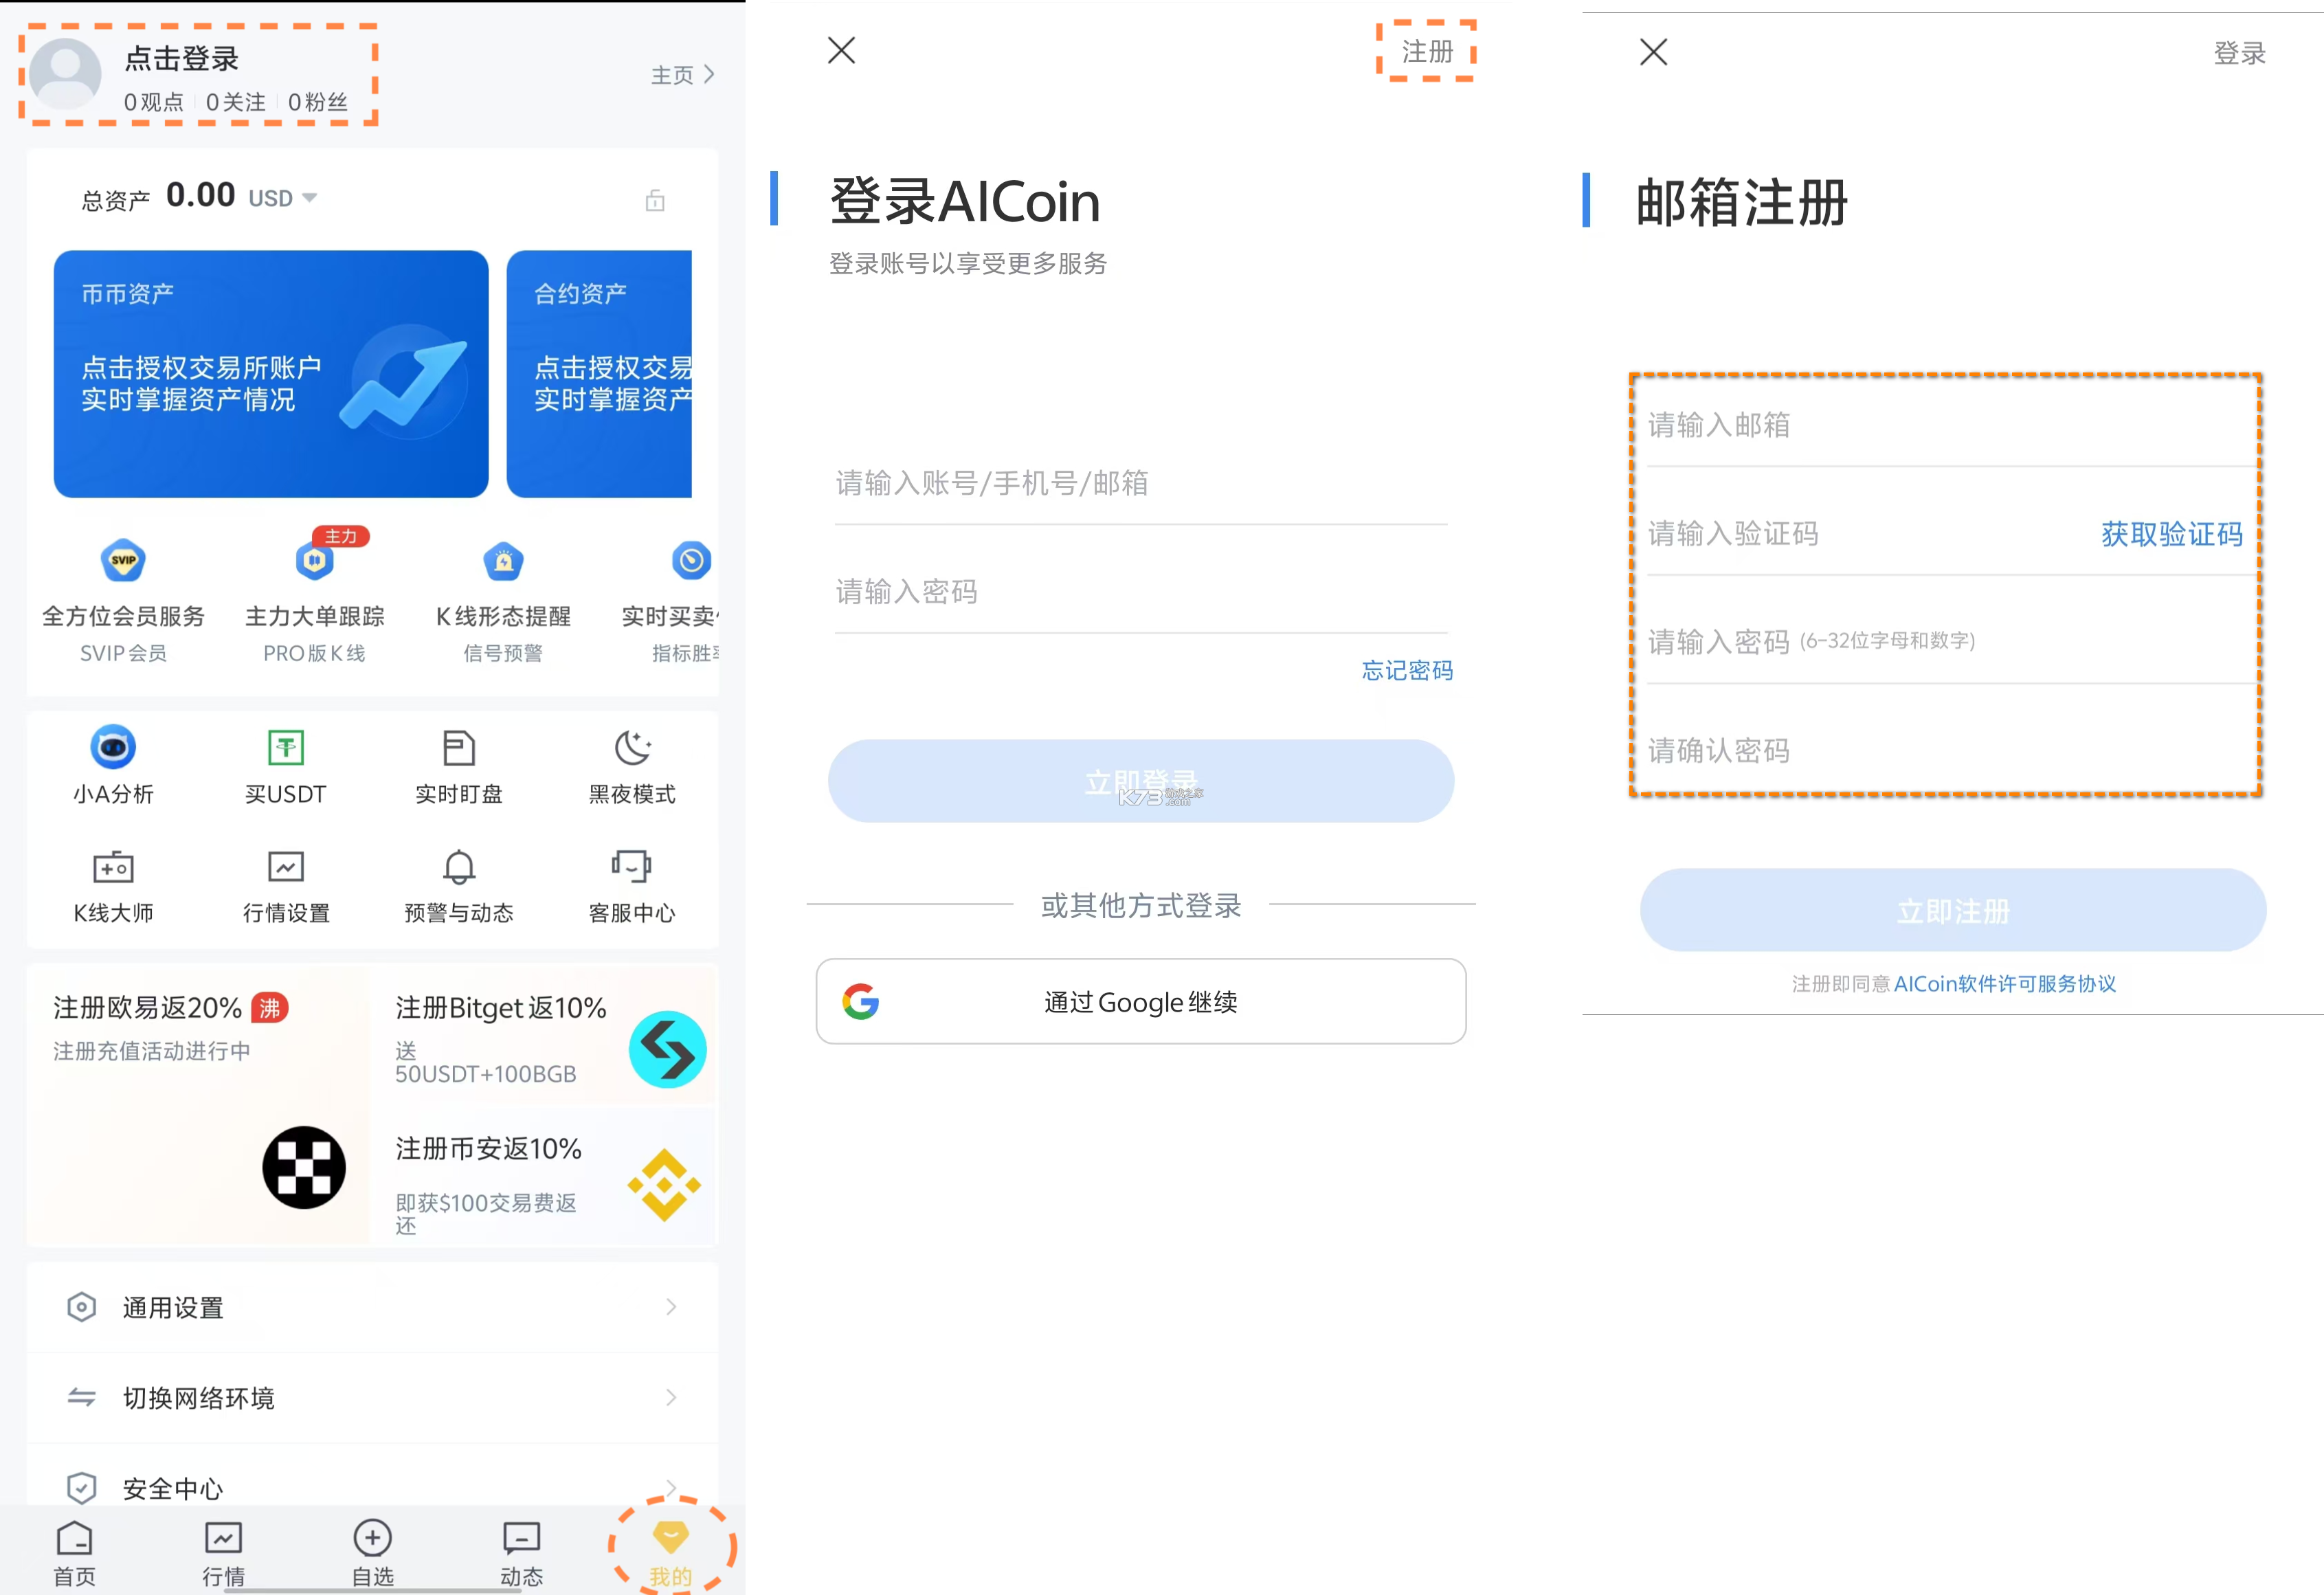Tap the yellow Binance logo

[664, 1186]
